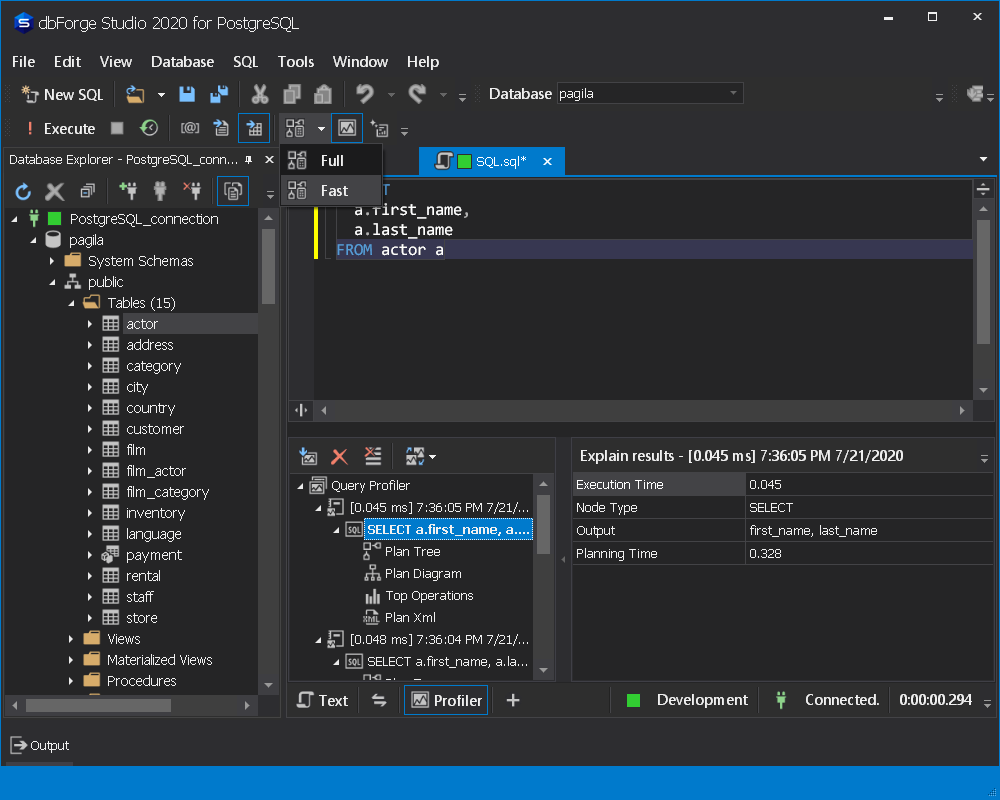
Task: Open Plan Tree view
Action: (412, 551)
